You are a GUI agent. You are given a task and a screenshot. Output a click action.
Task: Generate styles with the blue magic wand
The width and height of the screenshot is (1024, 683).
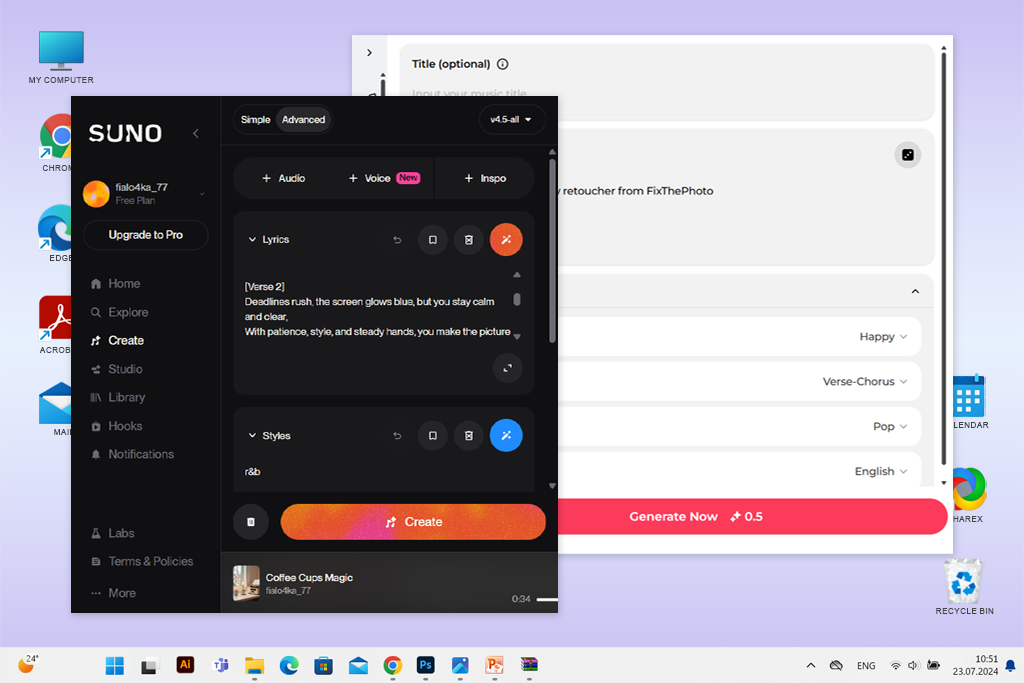pos(506,436)
